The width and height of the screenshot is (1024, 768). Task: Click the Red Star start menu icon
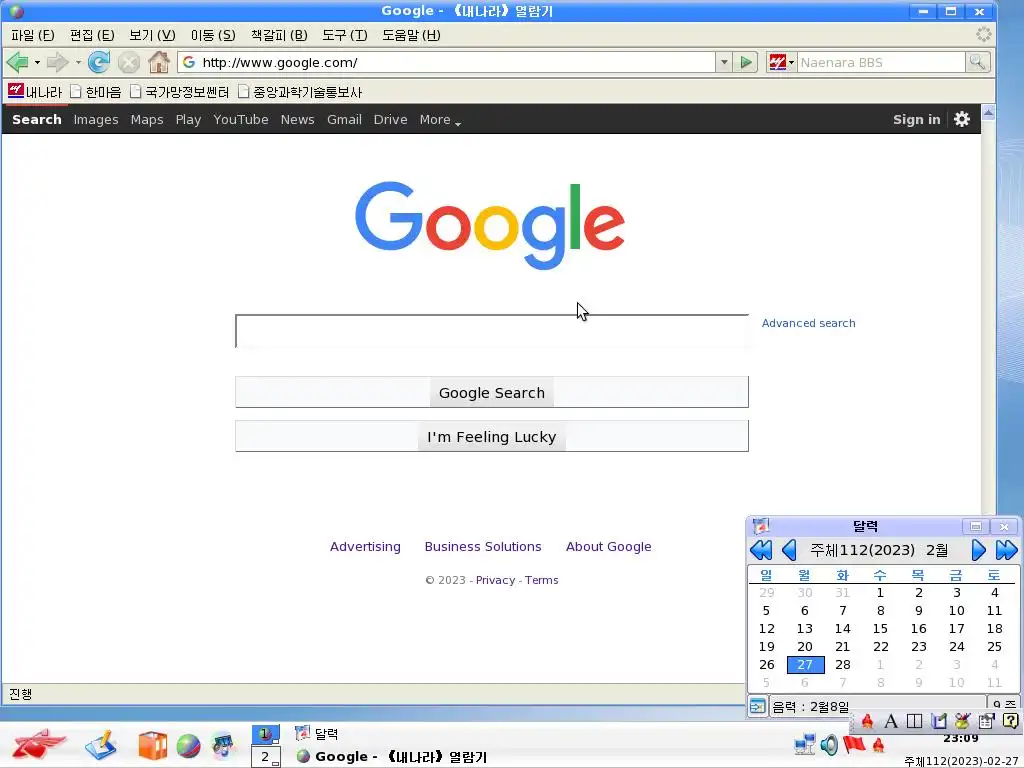click(x=38, y=744)
